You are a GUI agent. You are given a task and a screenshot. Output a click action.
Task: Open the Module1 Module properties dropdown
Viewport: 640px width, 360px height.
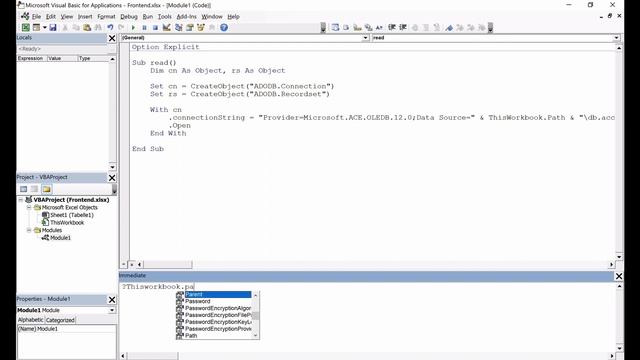click(112, 310)
